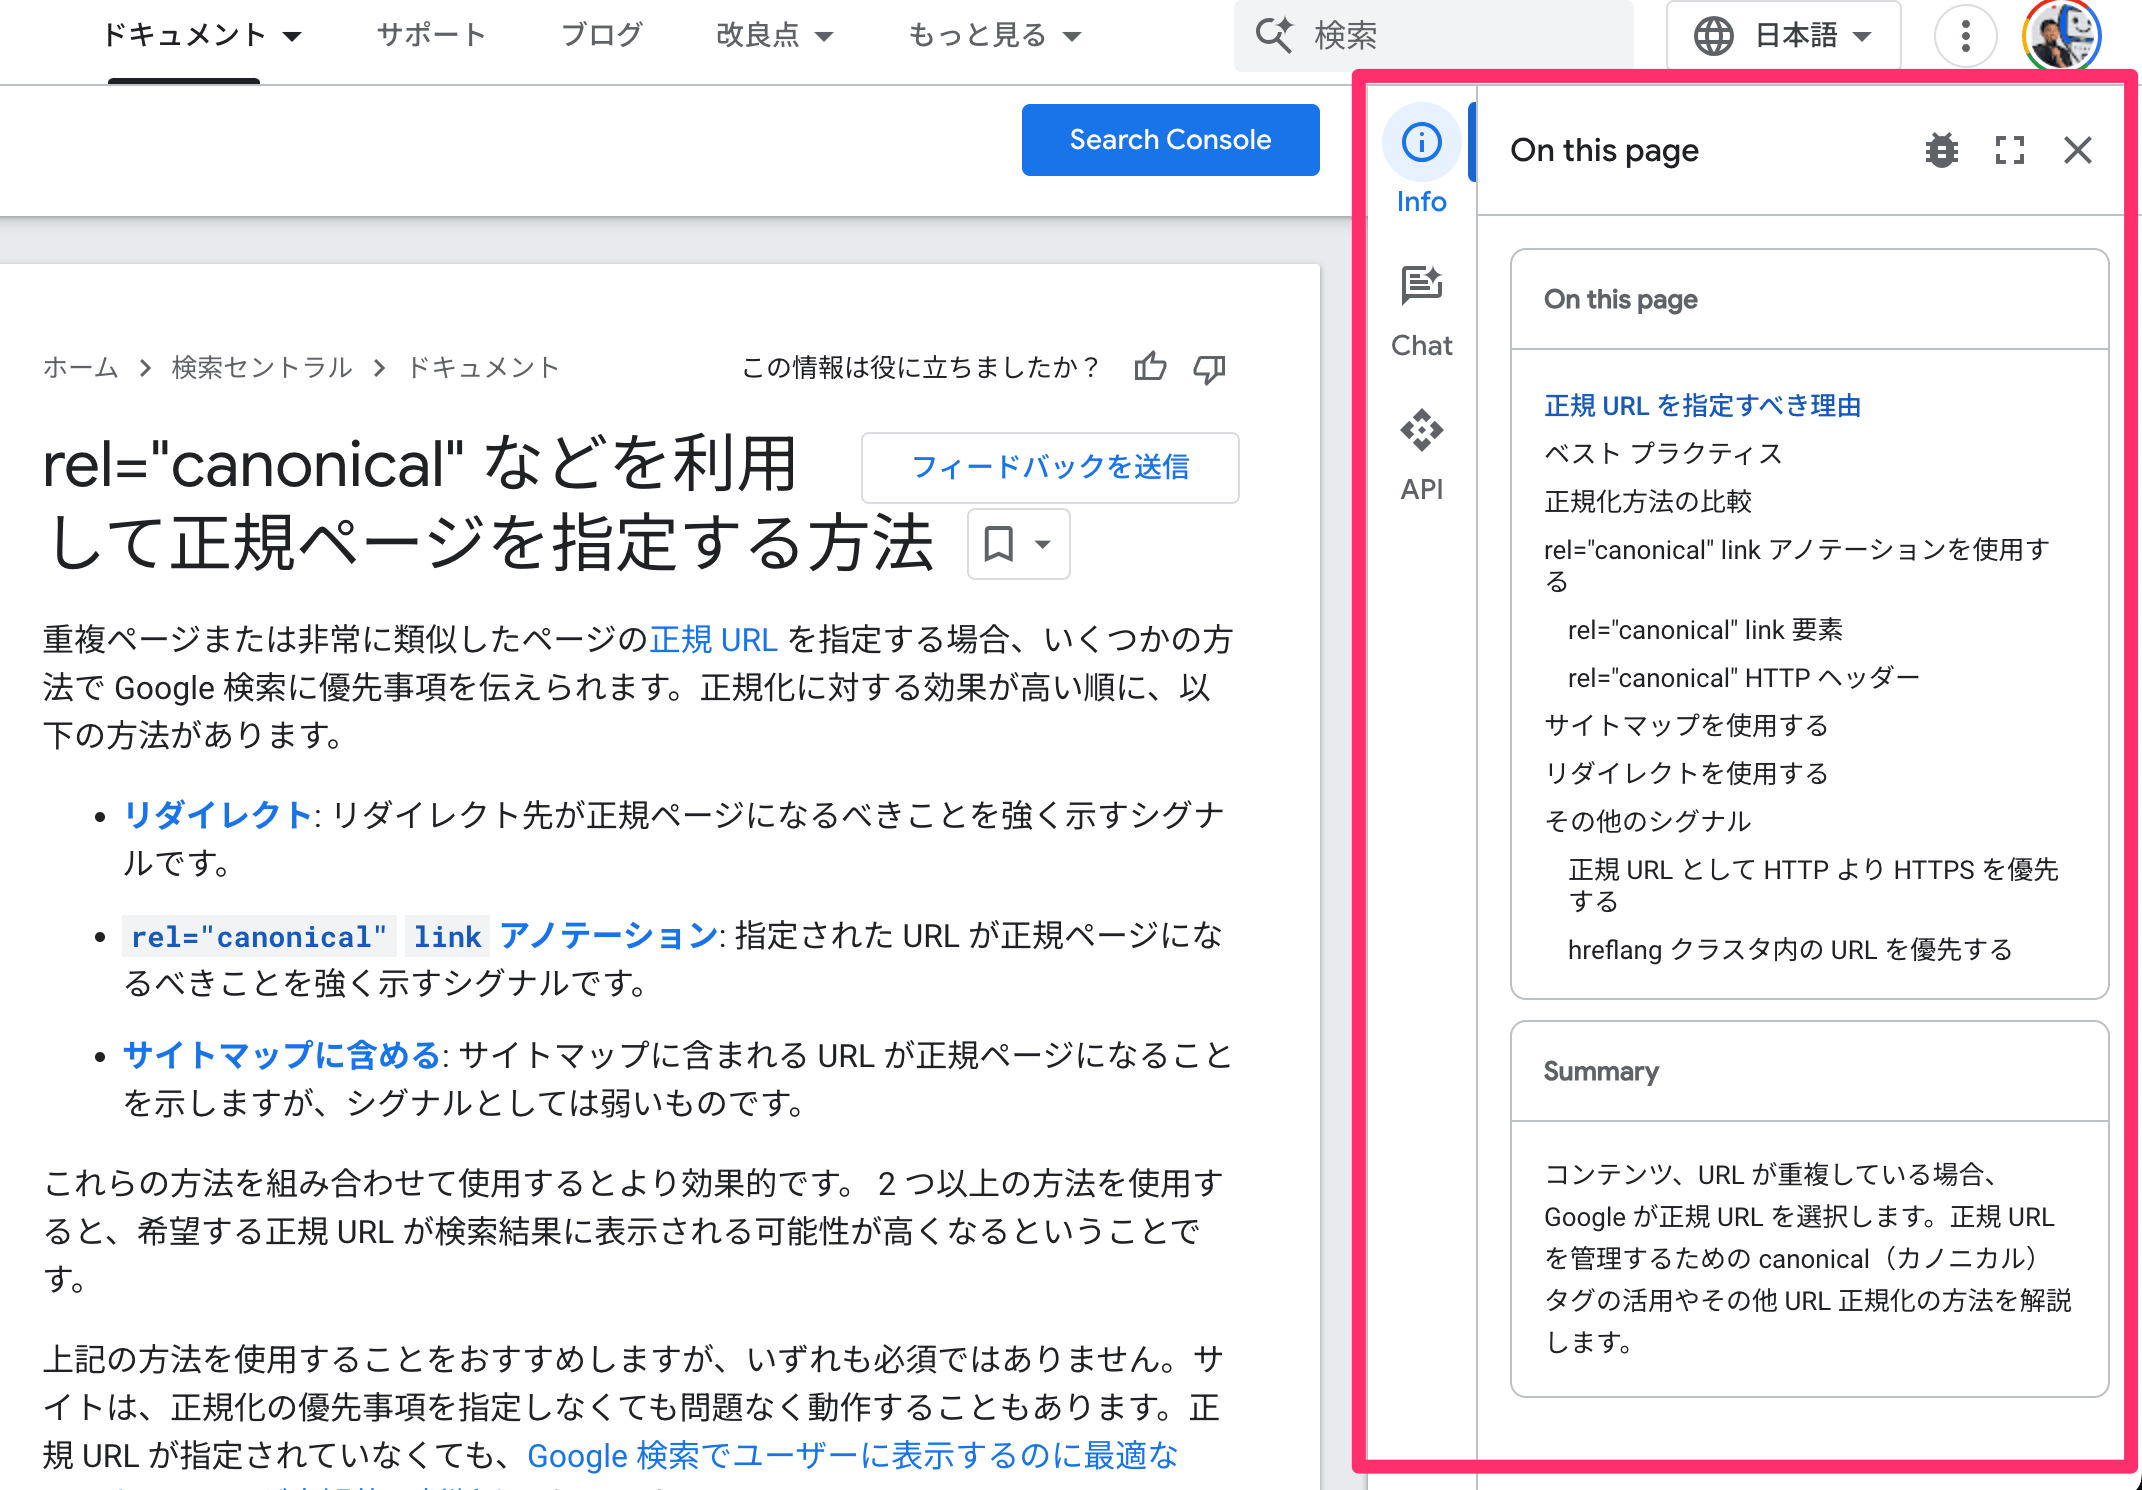
Task: Open the 正規 URL link in intro paragraph
Action: 713,639
